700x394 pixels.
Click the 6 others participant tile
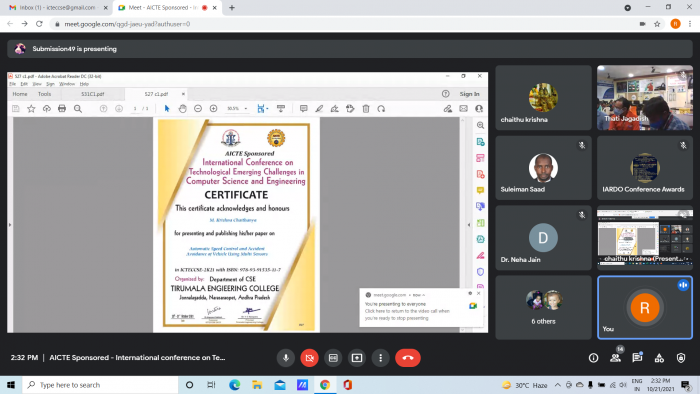543,307
